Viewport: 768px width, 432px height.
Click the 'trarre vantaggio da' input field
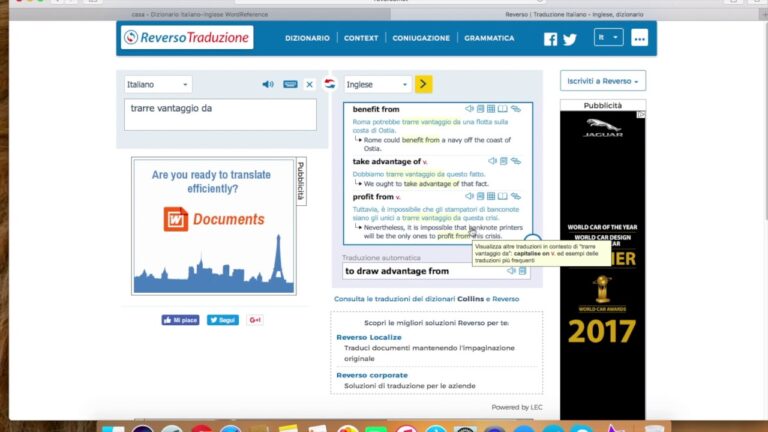point(220,115)
